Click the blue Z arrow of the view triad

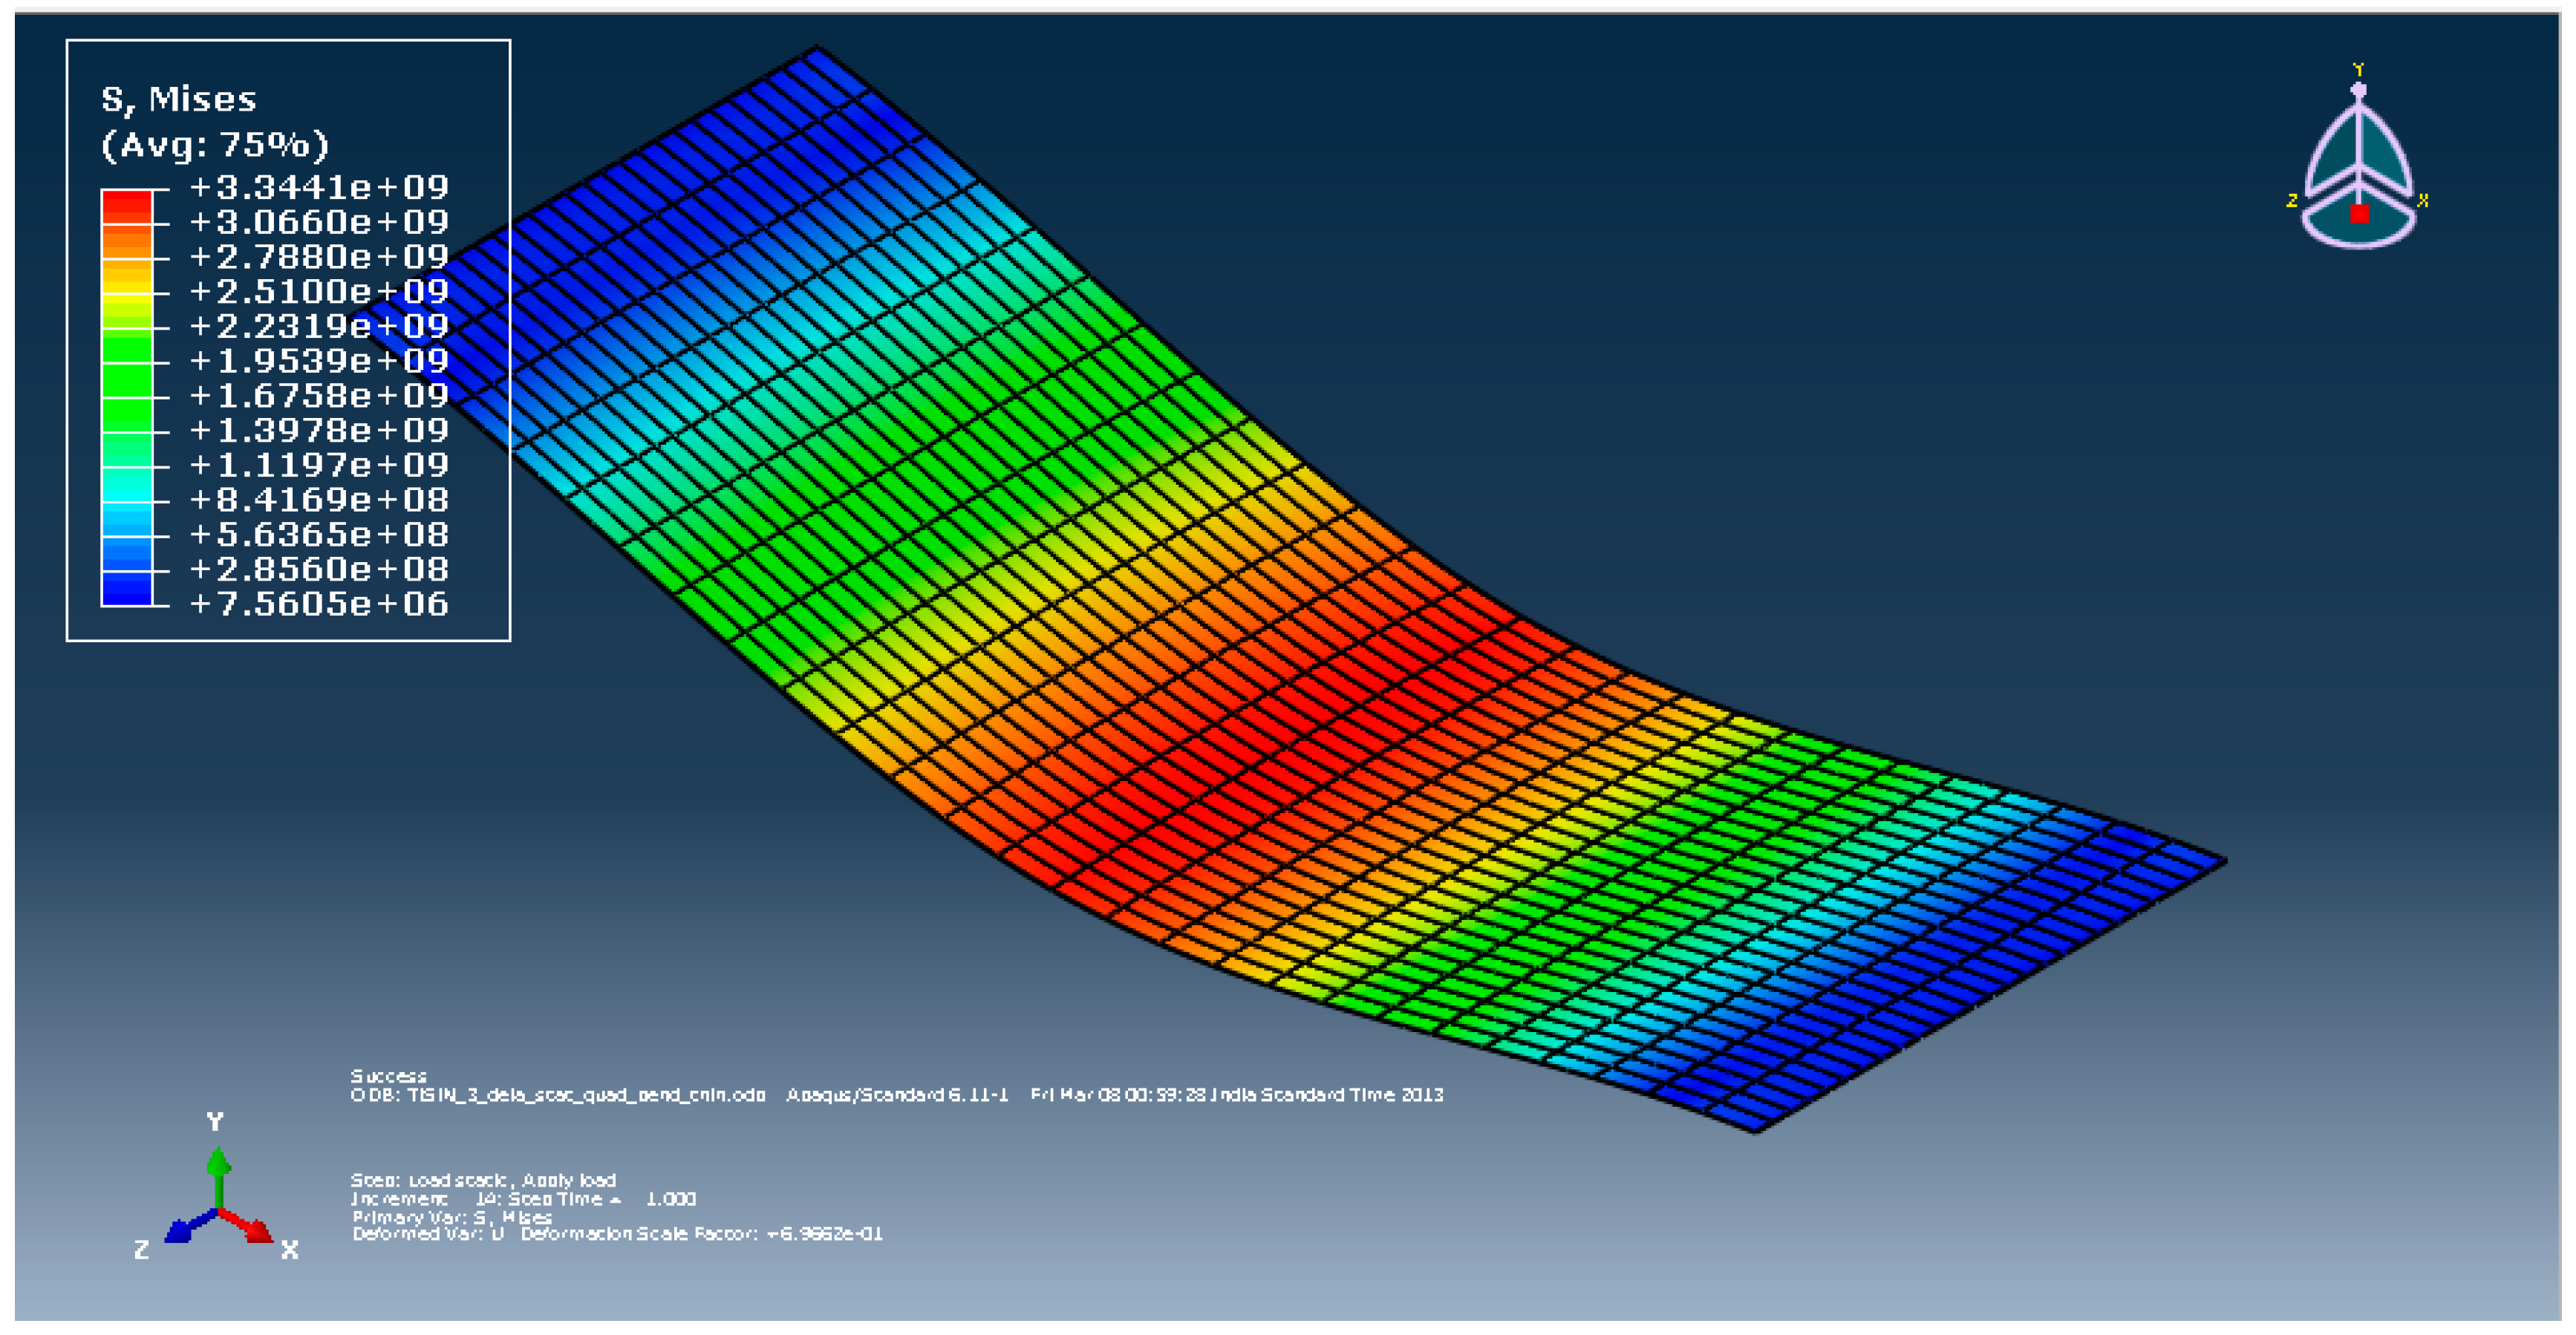(181, 1231)
